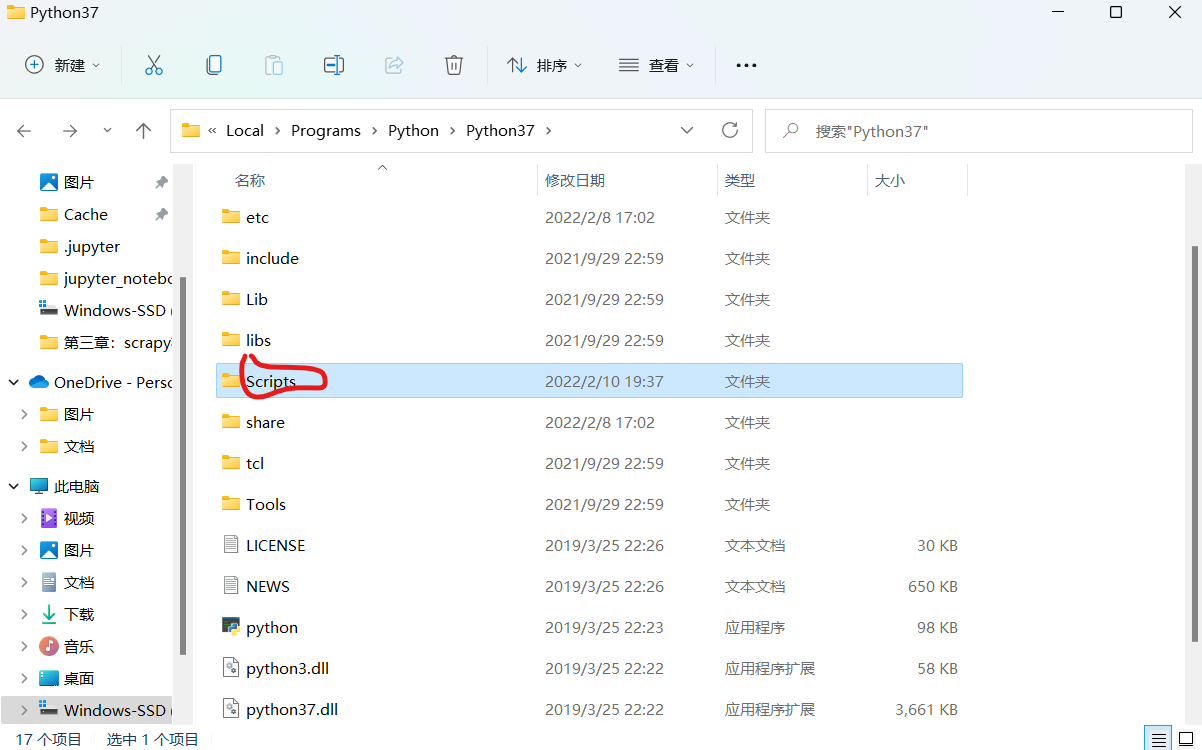Click the etc folder icon

231,217
